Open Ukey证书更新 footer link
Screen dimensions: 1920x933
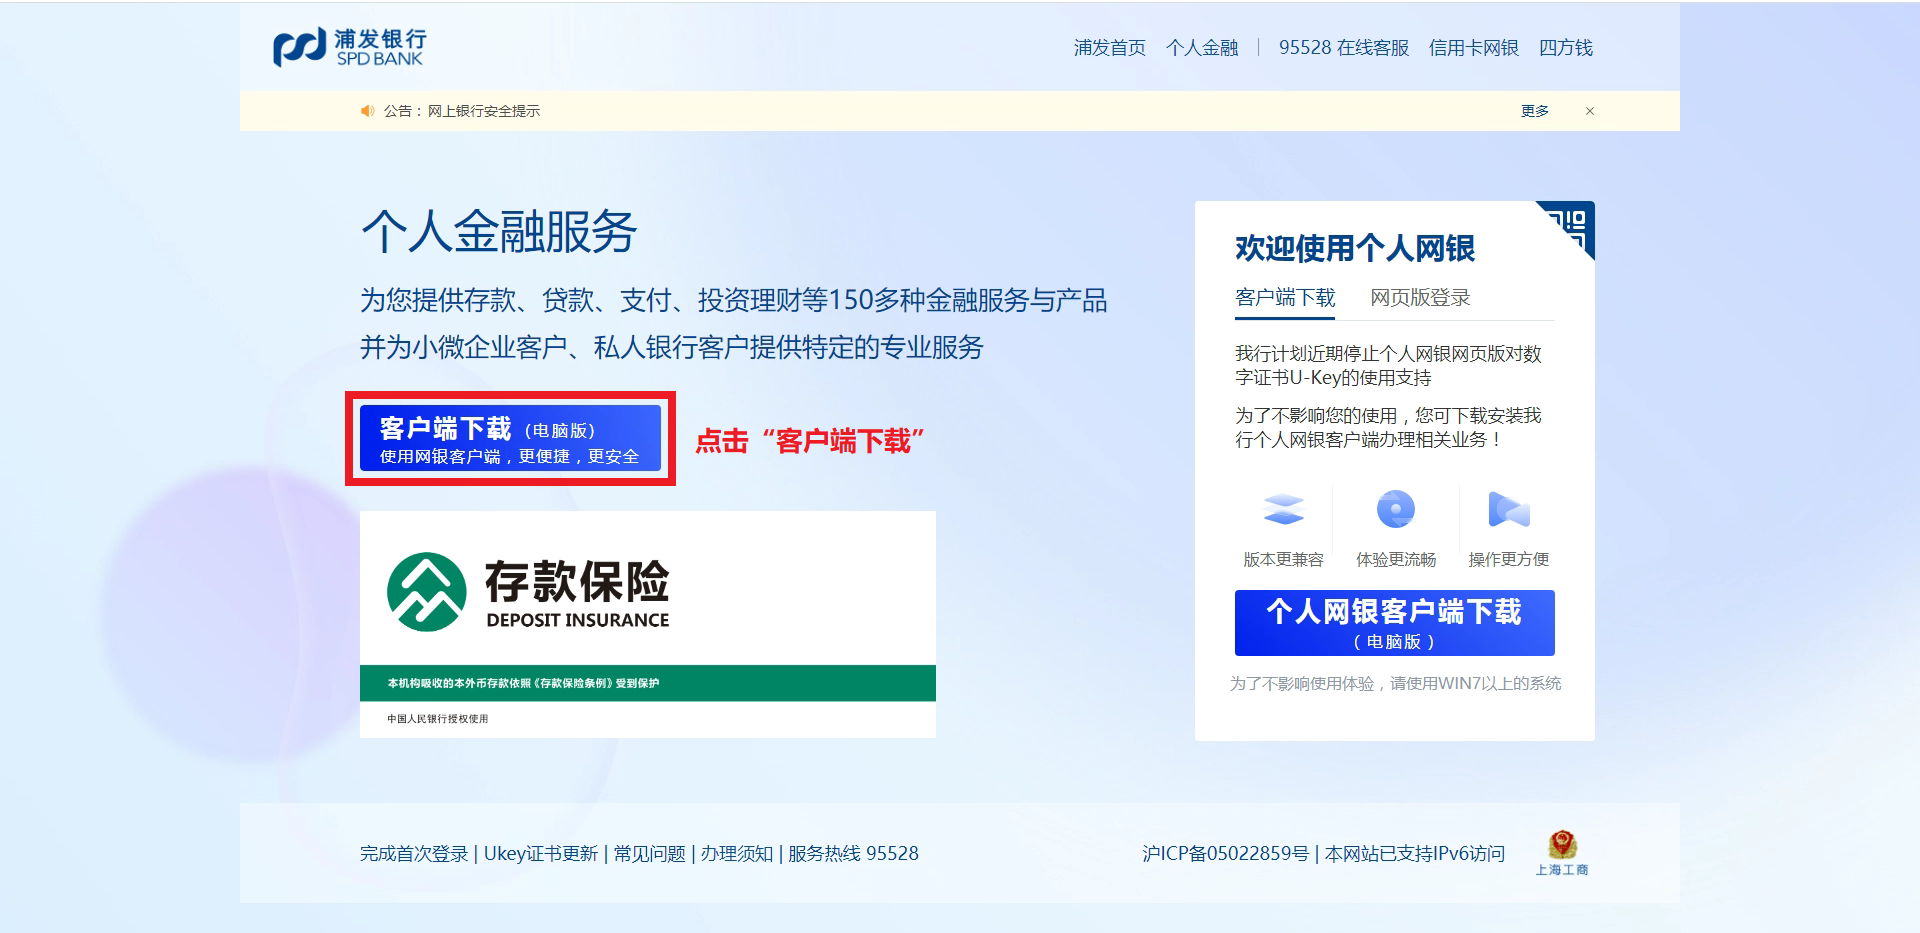[x=541, y=854]
